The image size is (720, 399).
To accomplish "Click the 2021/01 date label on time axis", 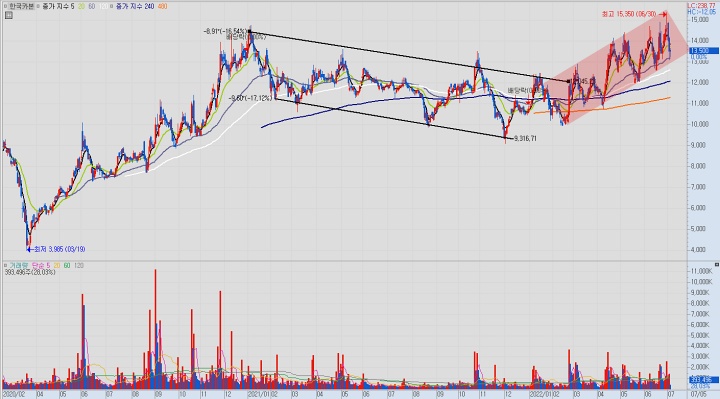I will coord(258,394).
